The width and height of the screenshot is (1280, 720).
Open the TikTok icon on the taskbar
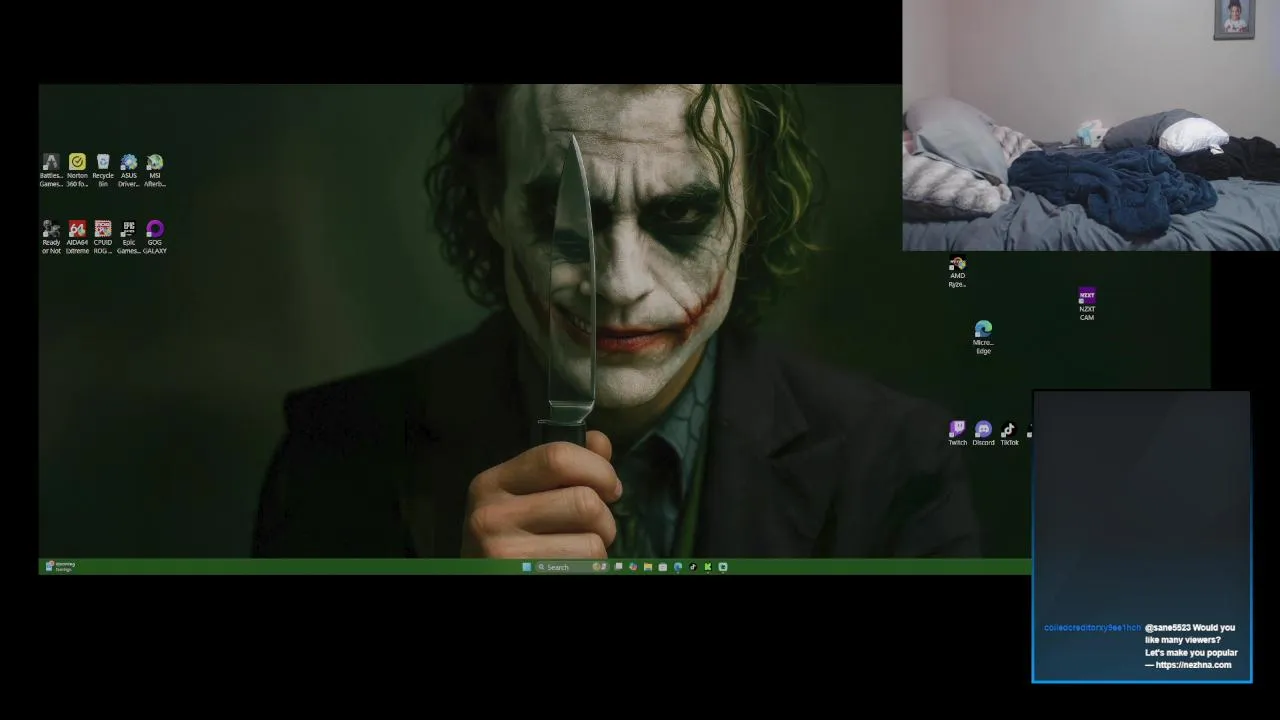692,567
